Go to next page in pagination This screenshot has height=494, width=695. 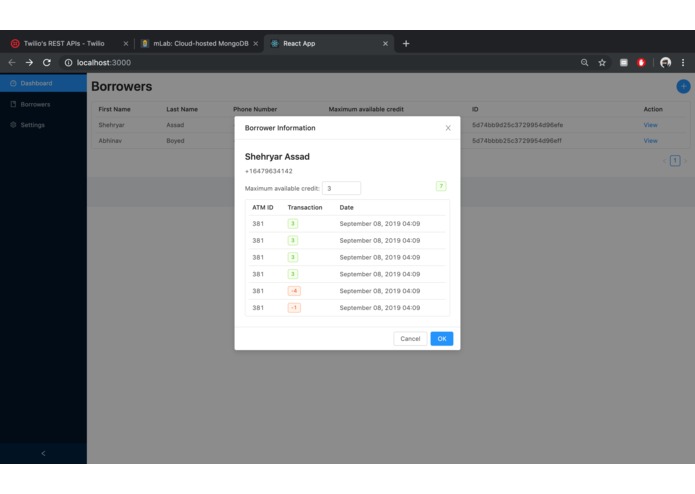(x=685, y=160)
